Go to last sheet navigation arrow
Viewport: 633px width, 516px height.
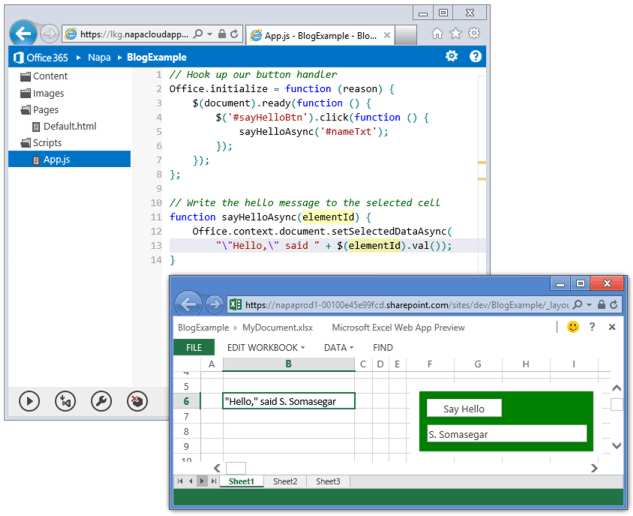coord(214,481)
